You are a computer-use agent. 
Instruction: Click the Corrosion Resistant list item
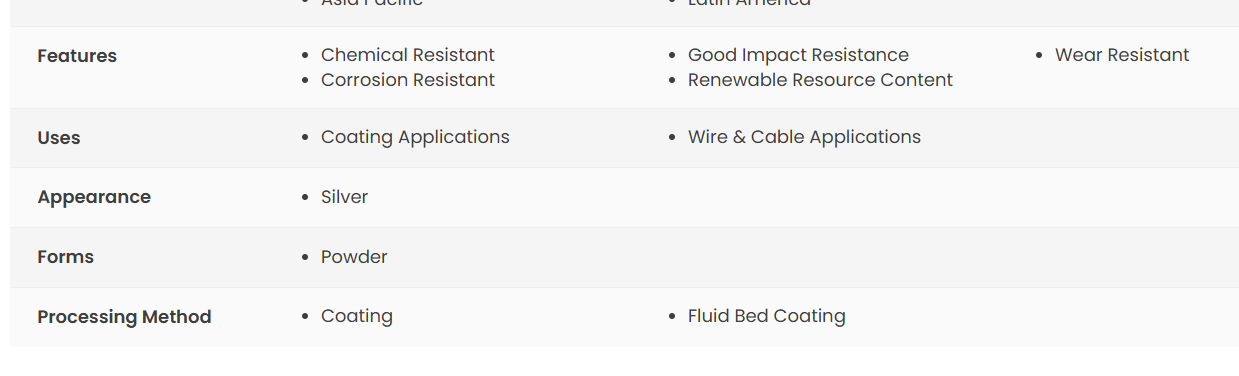(x=408, y=80)
